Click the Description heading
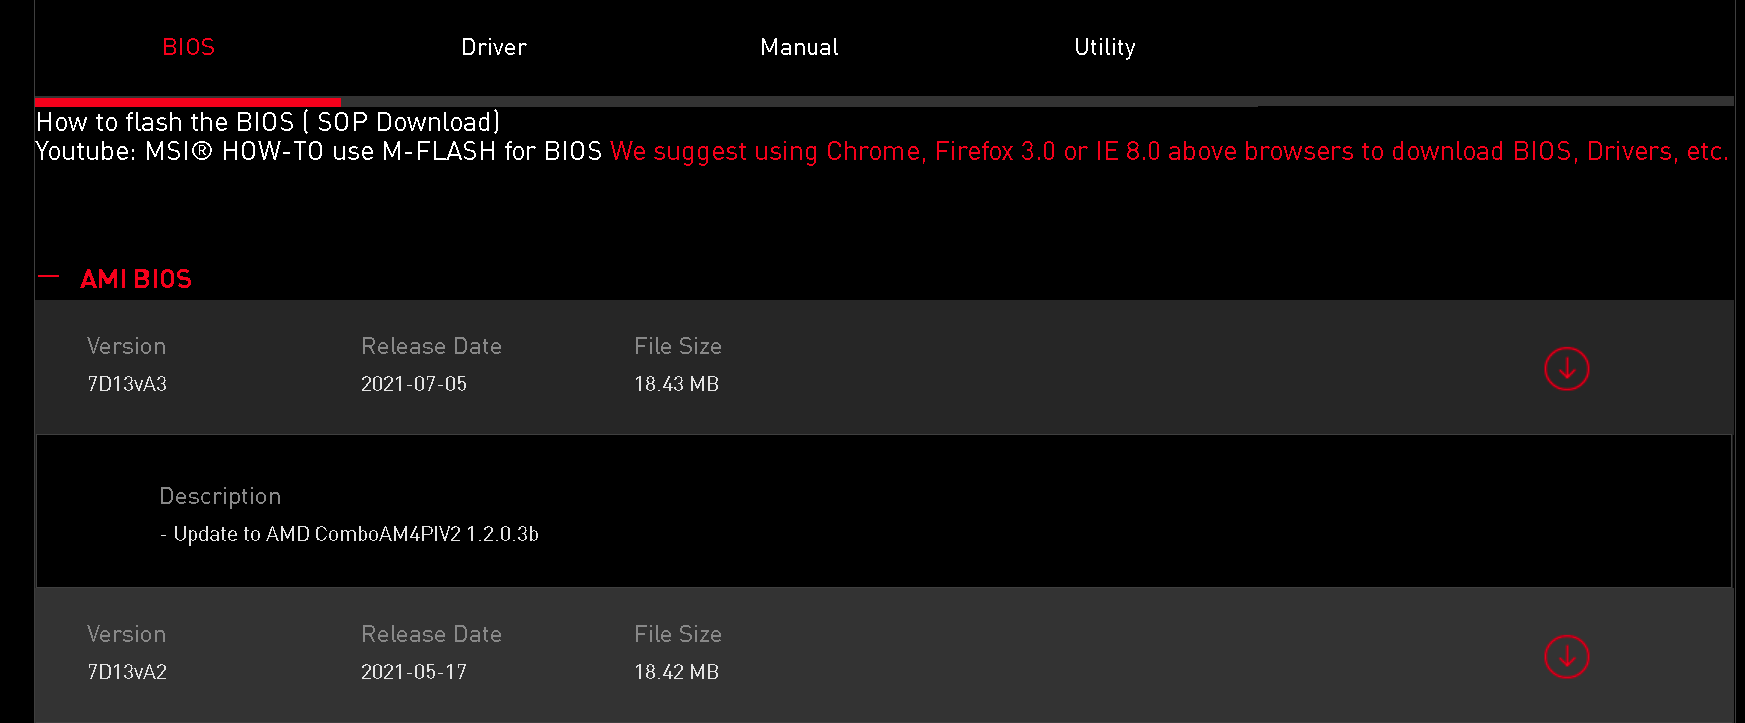This screenshot has width=1745, height=723. point(220,496)
